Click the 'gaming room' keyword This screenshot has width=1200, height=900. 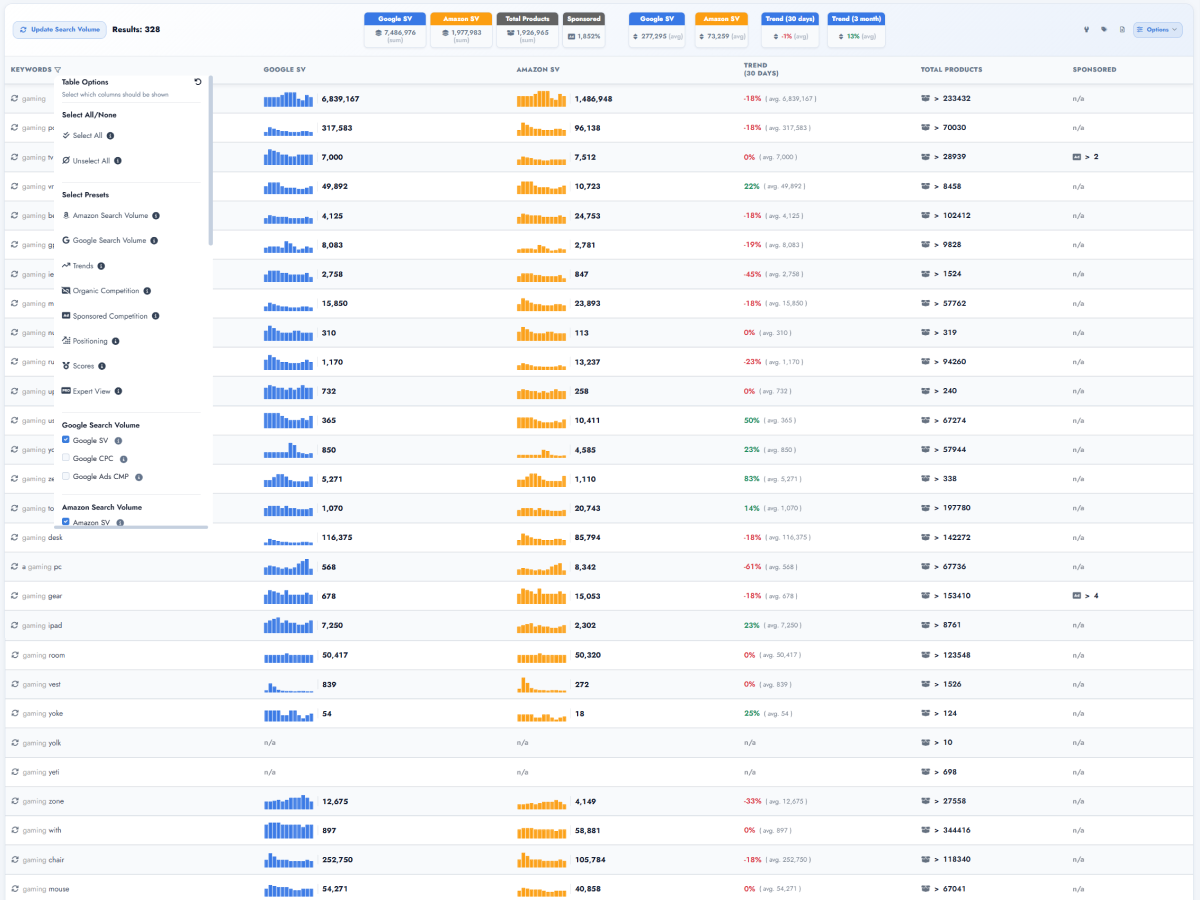point(43,655)
